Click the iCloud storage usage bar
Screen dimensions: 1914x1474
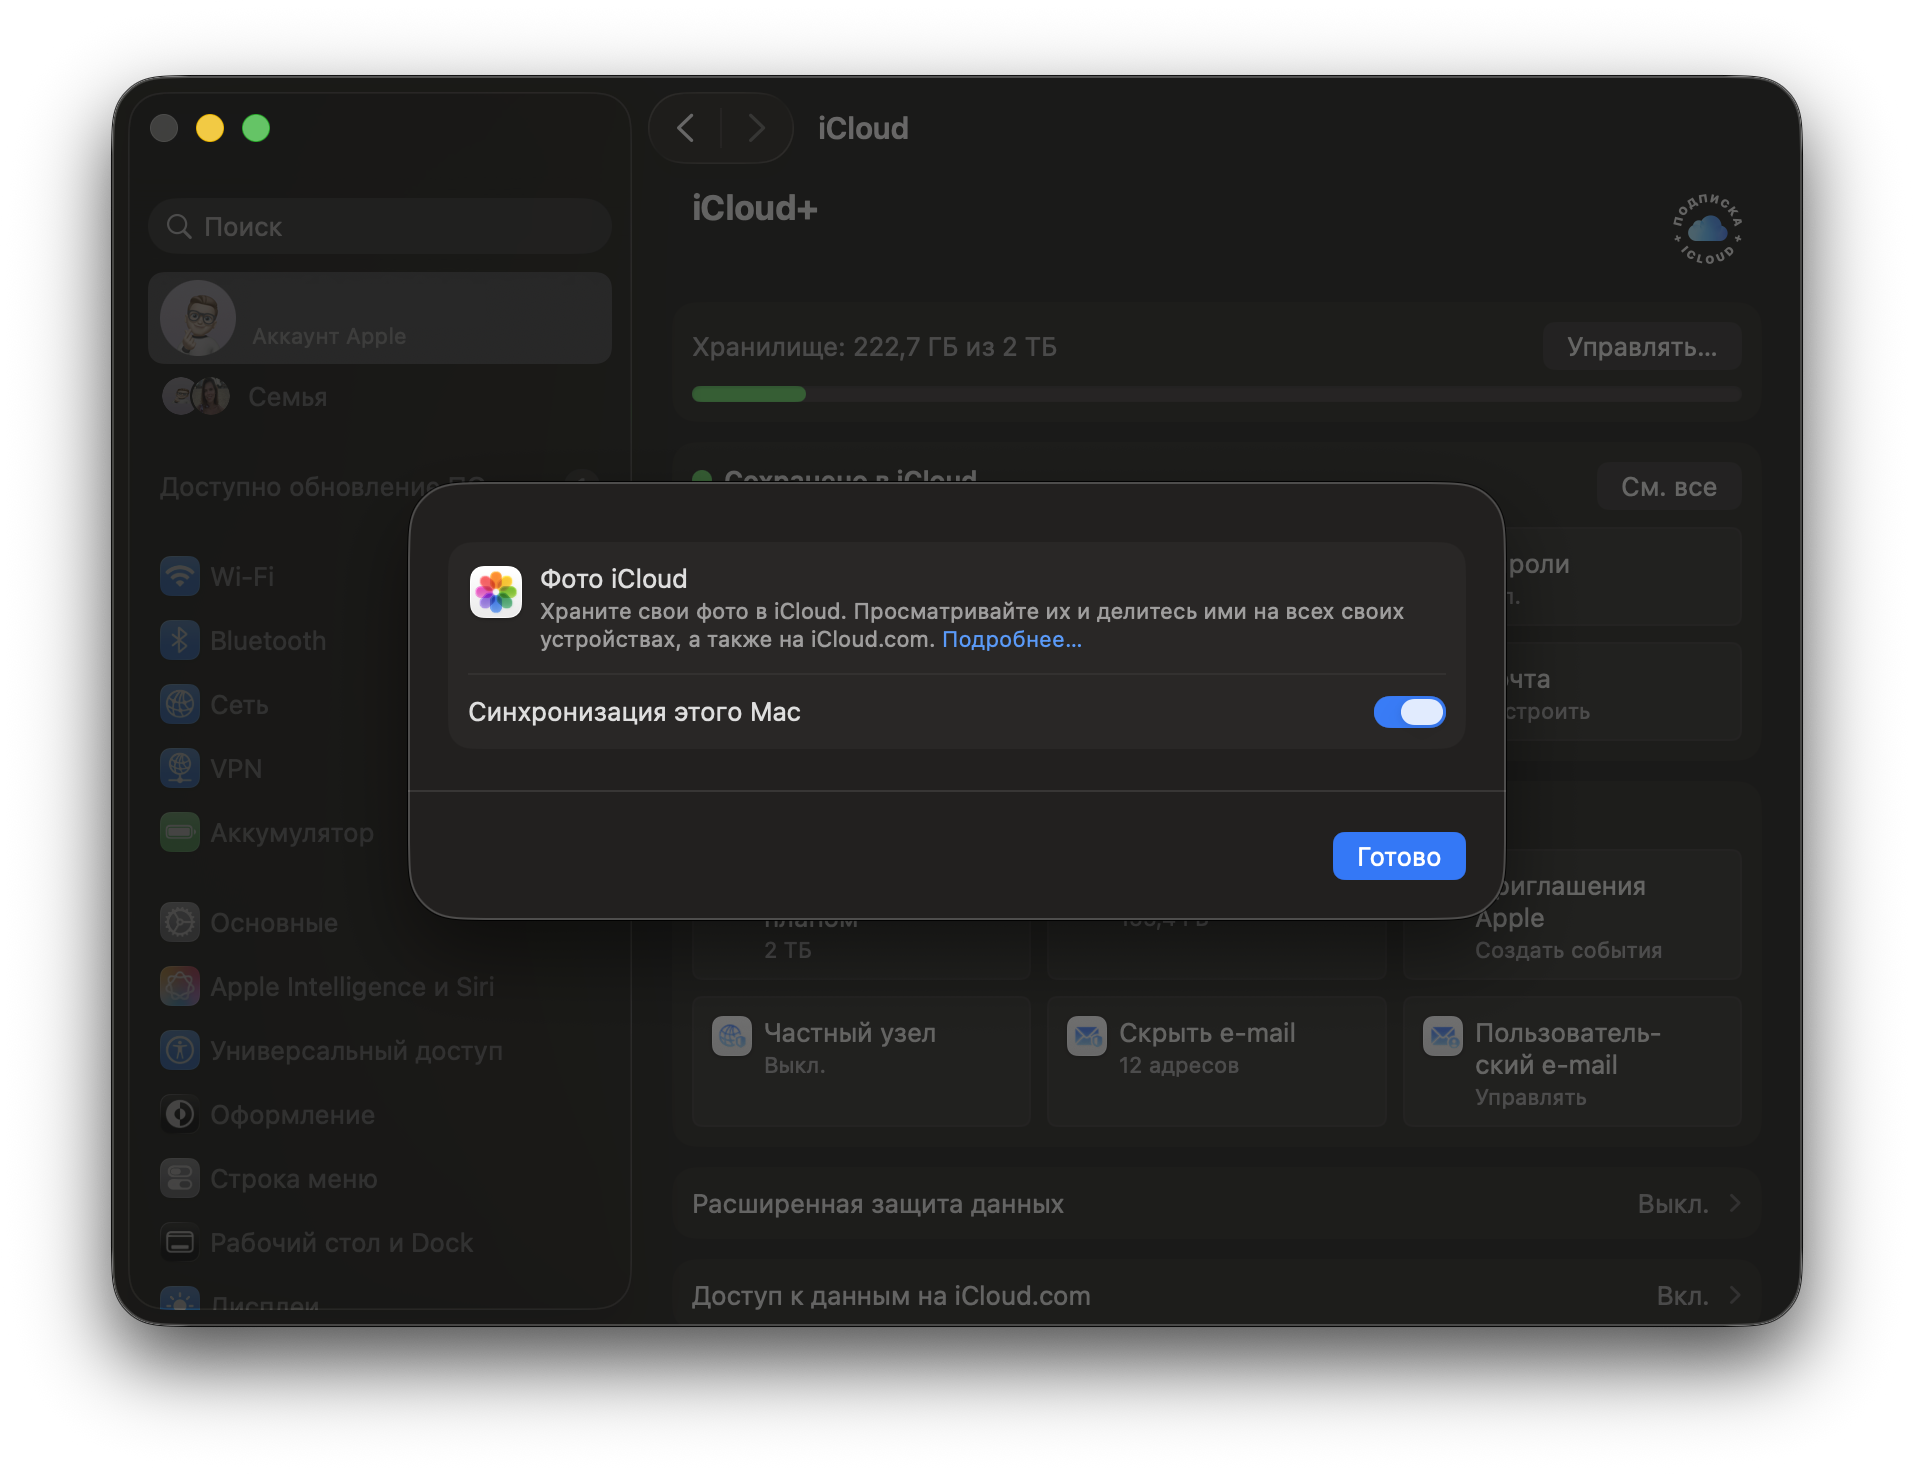1216,394
